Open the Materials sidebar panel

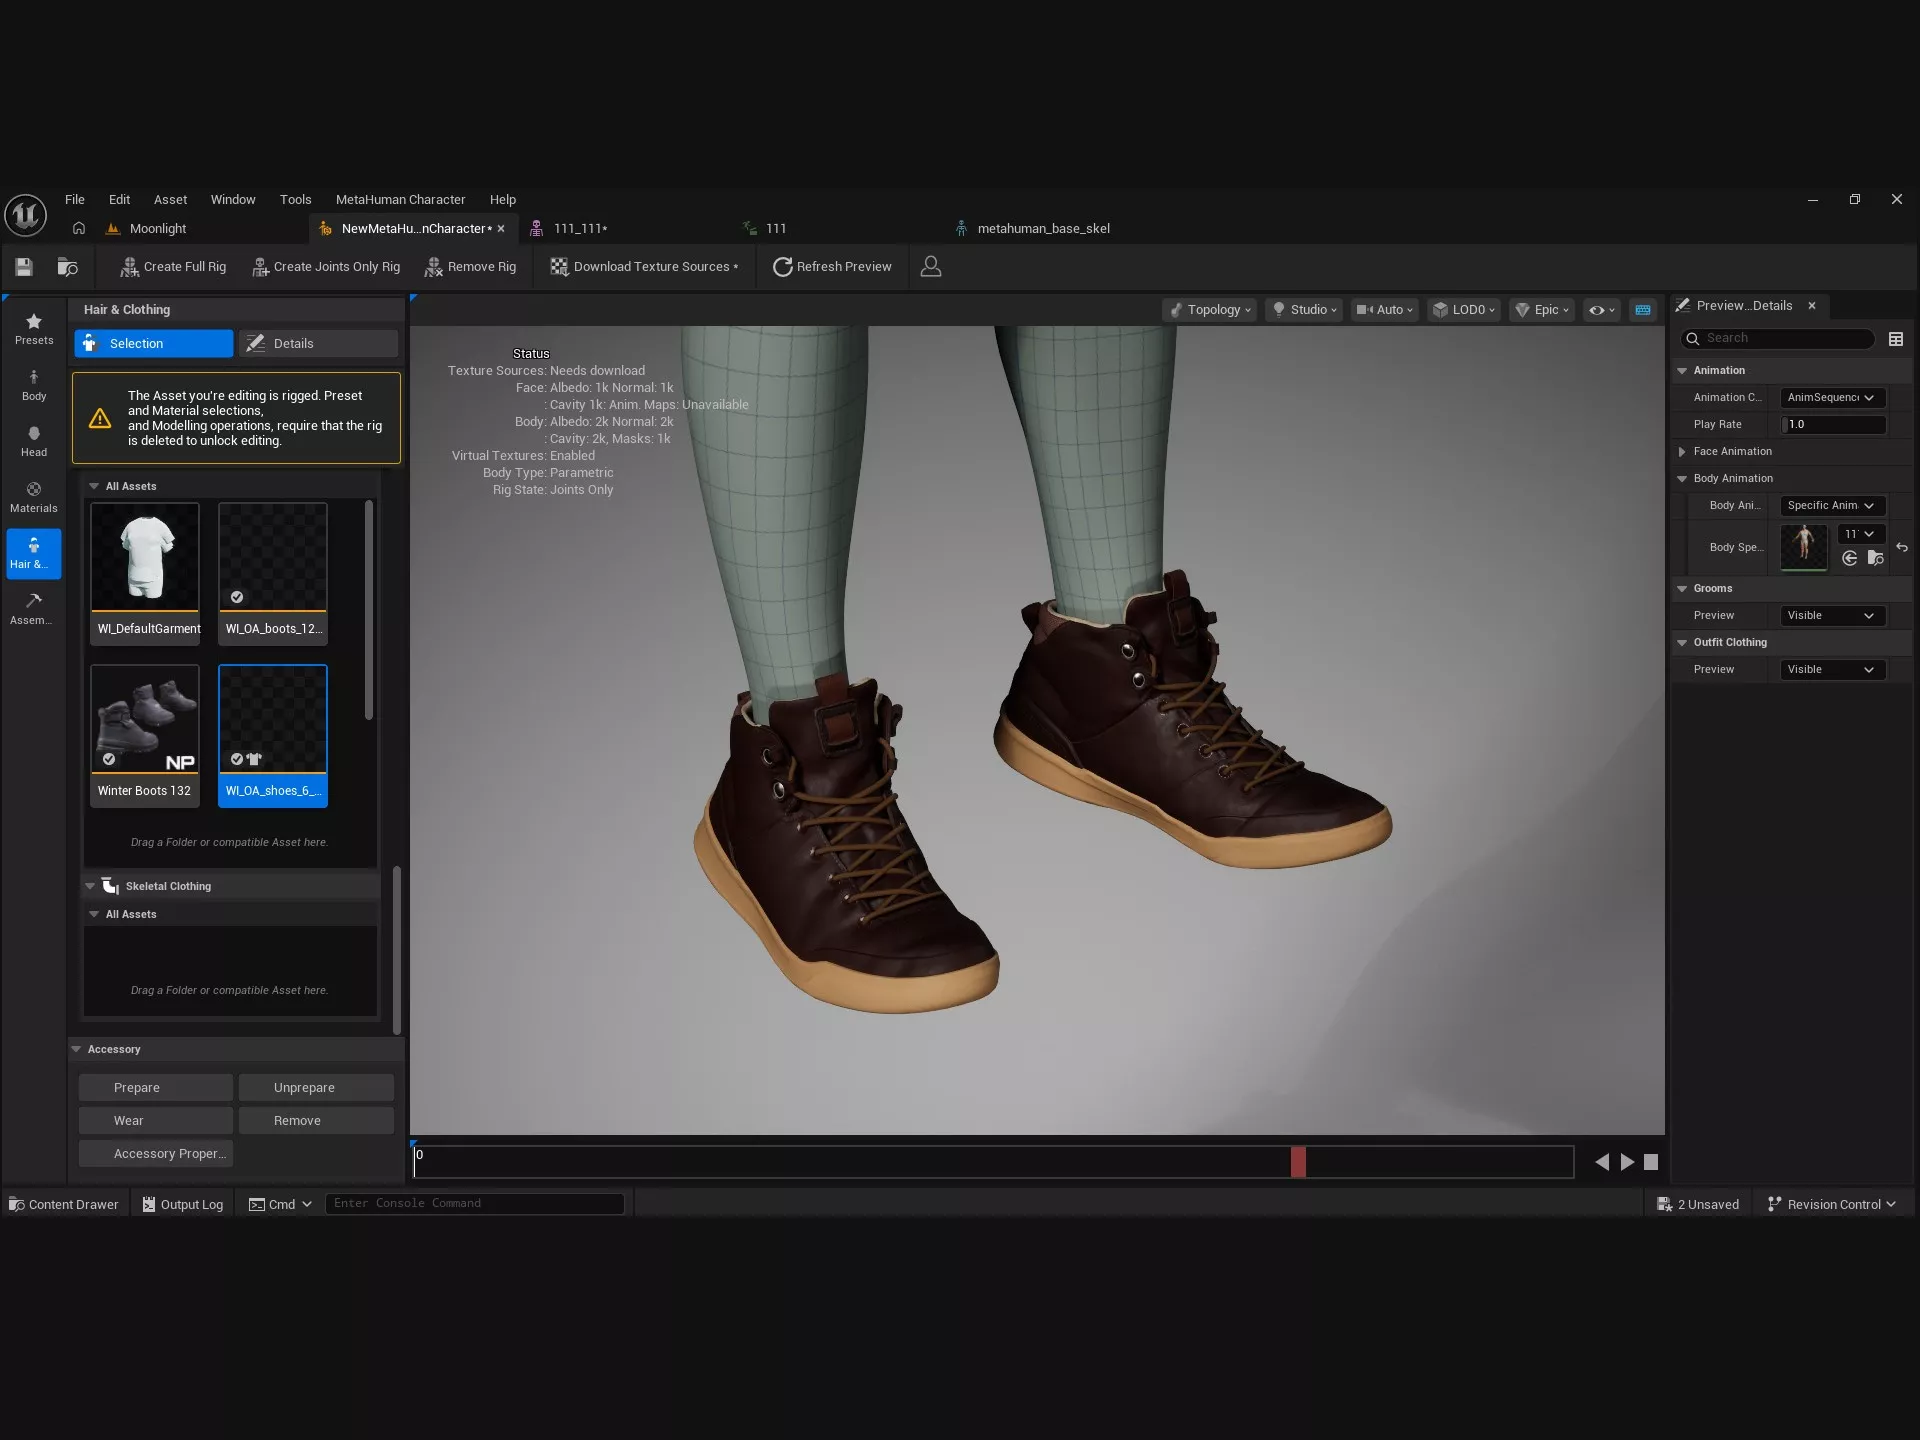click(34, 497)
